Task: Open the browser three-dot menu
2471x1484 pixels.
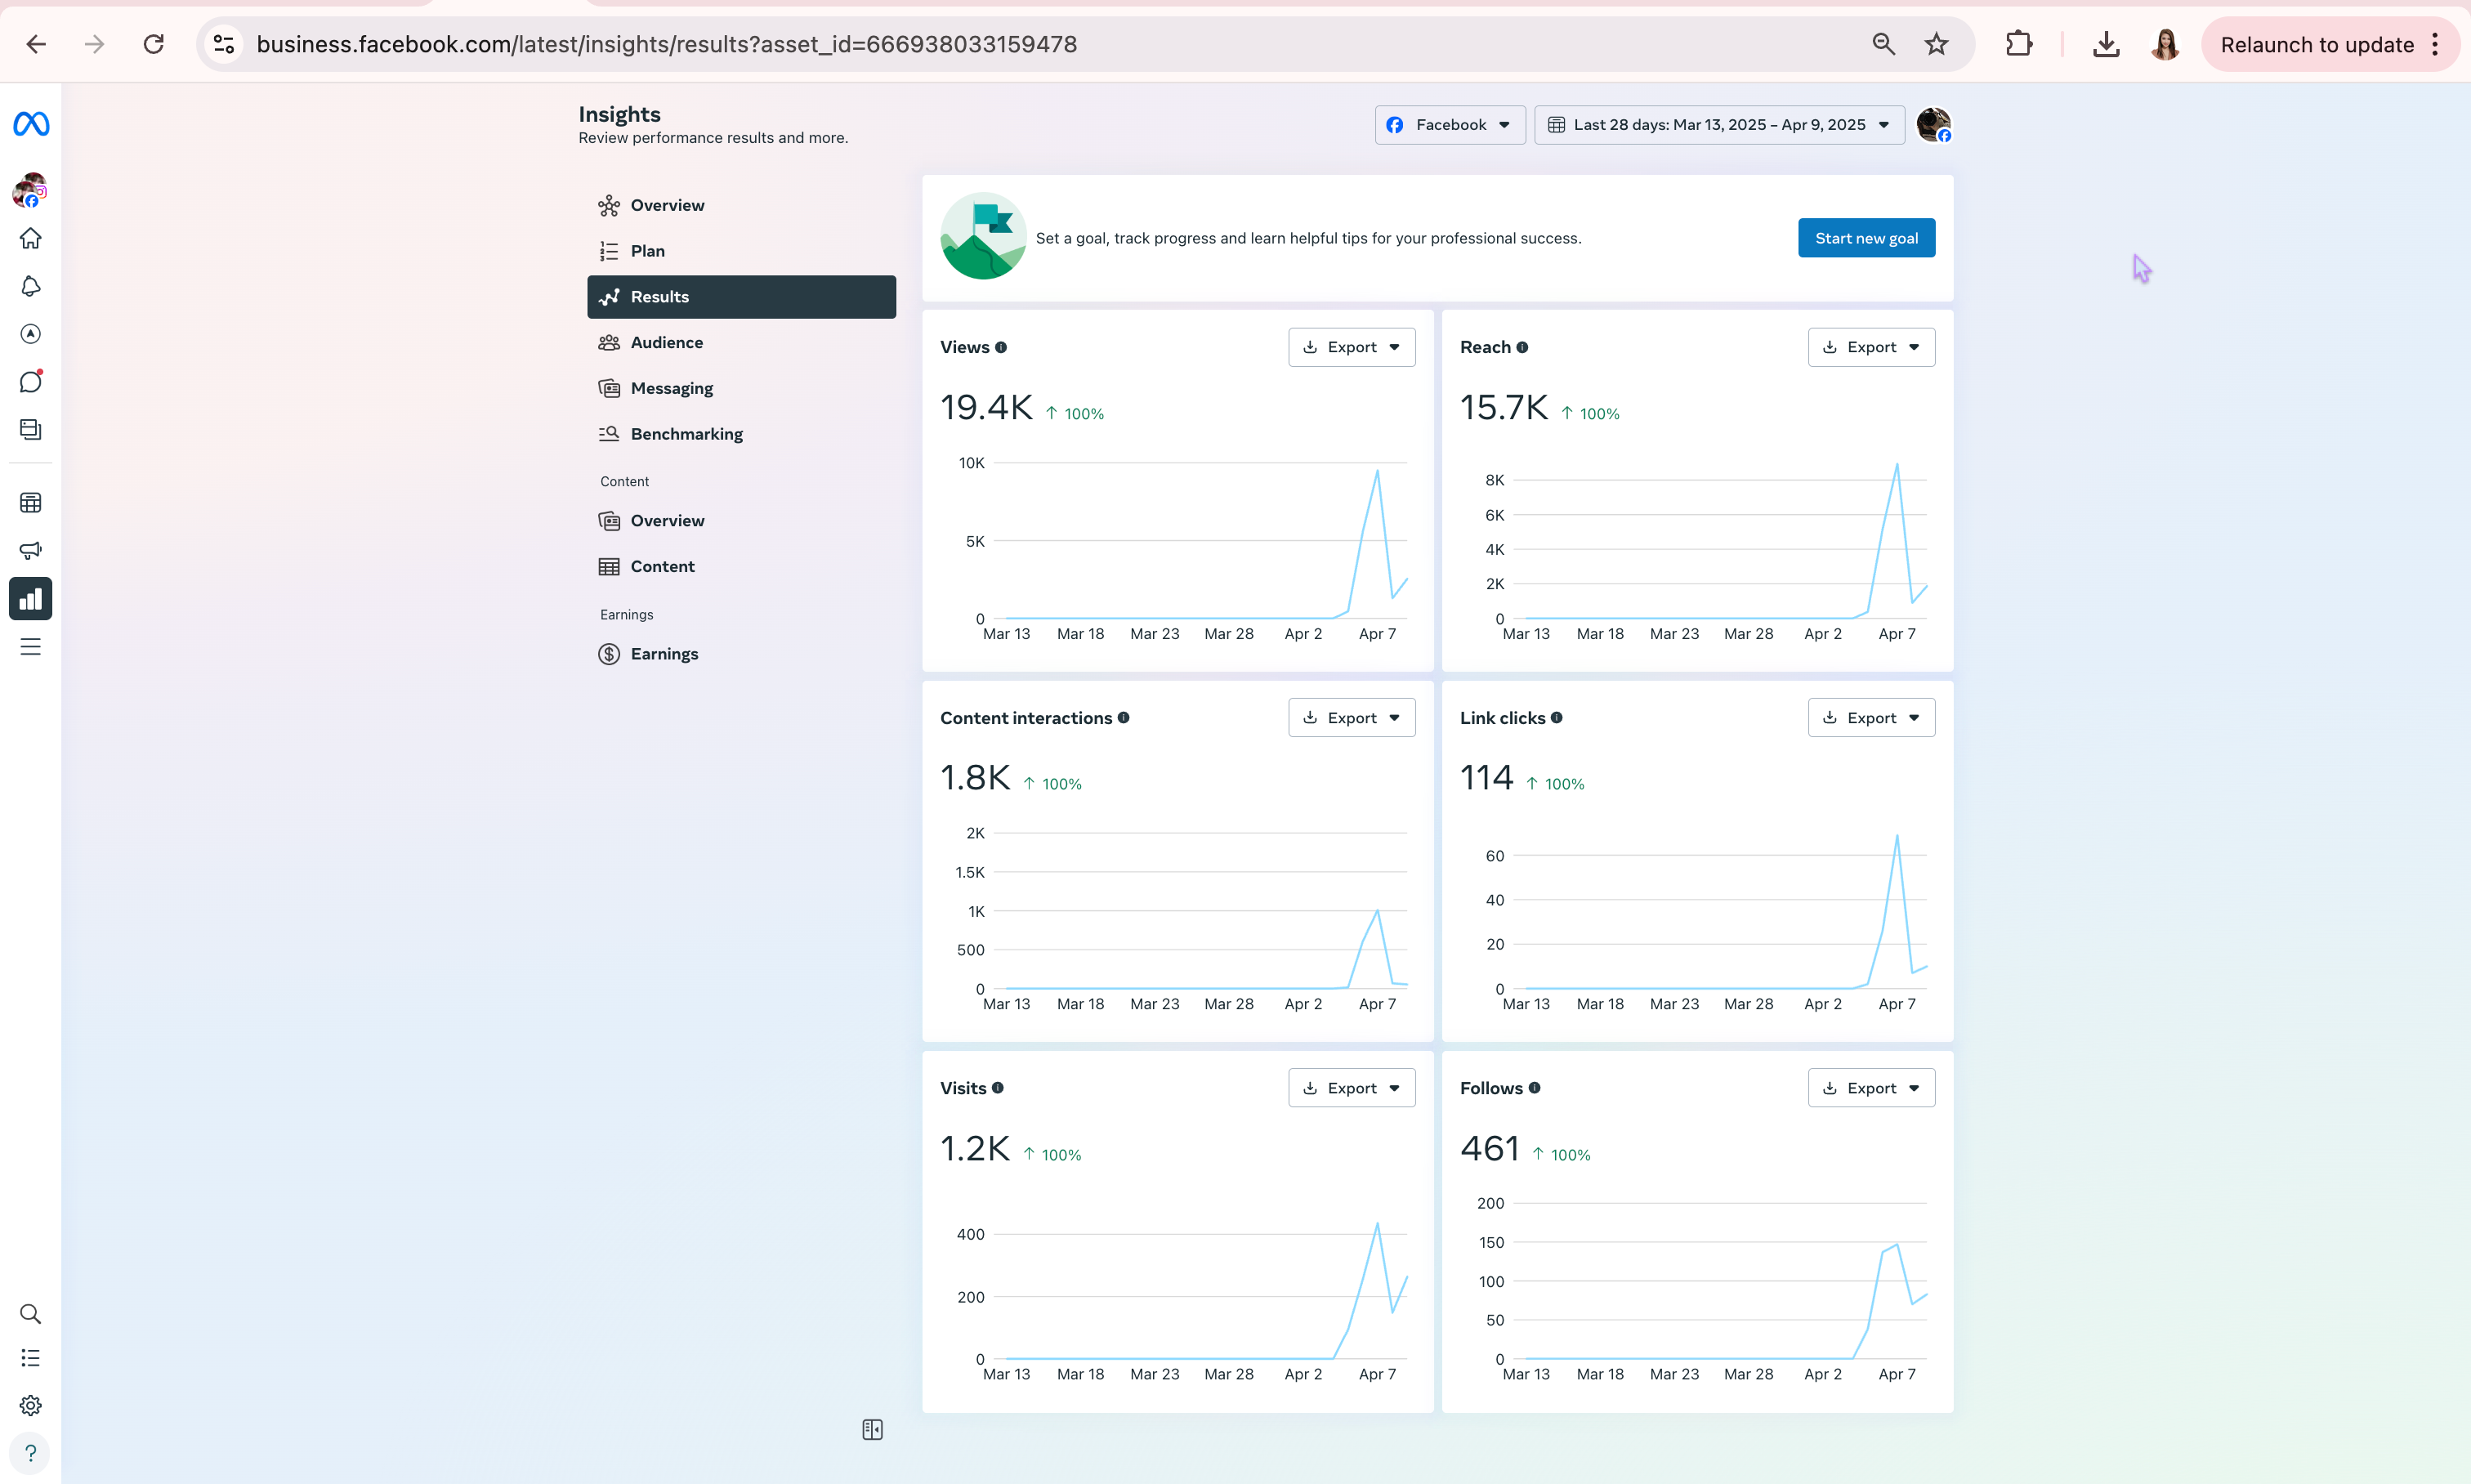Action: point(2435,44)
